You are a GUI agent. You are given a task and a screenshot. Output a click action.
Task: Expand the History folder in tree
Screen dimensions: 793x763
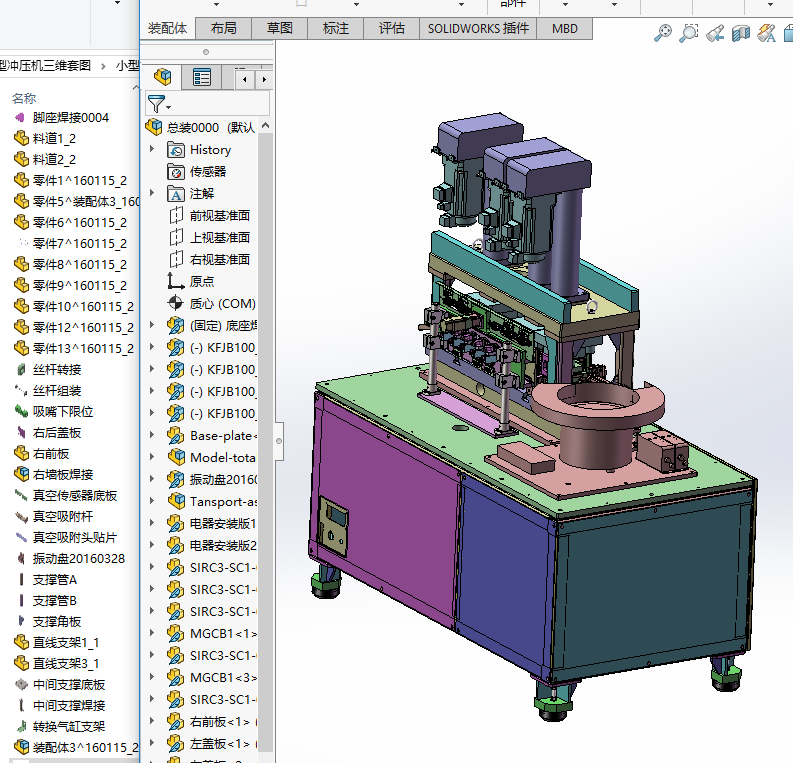coord(152,149)
